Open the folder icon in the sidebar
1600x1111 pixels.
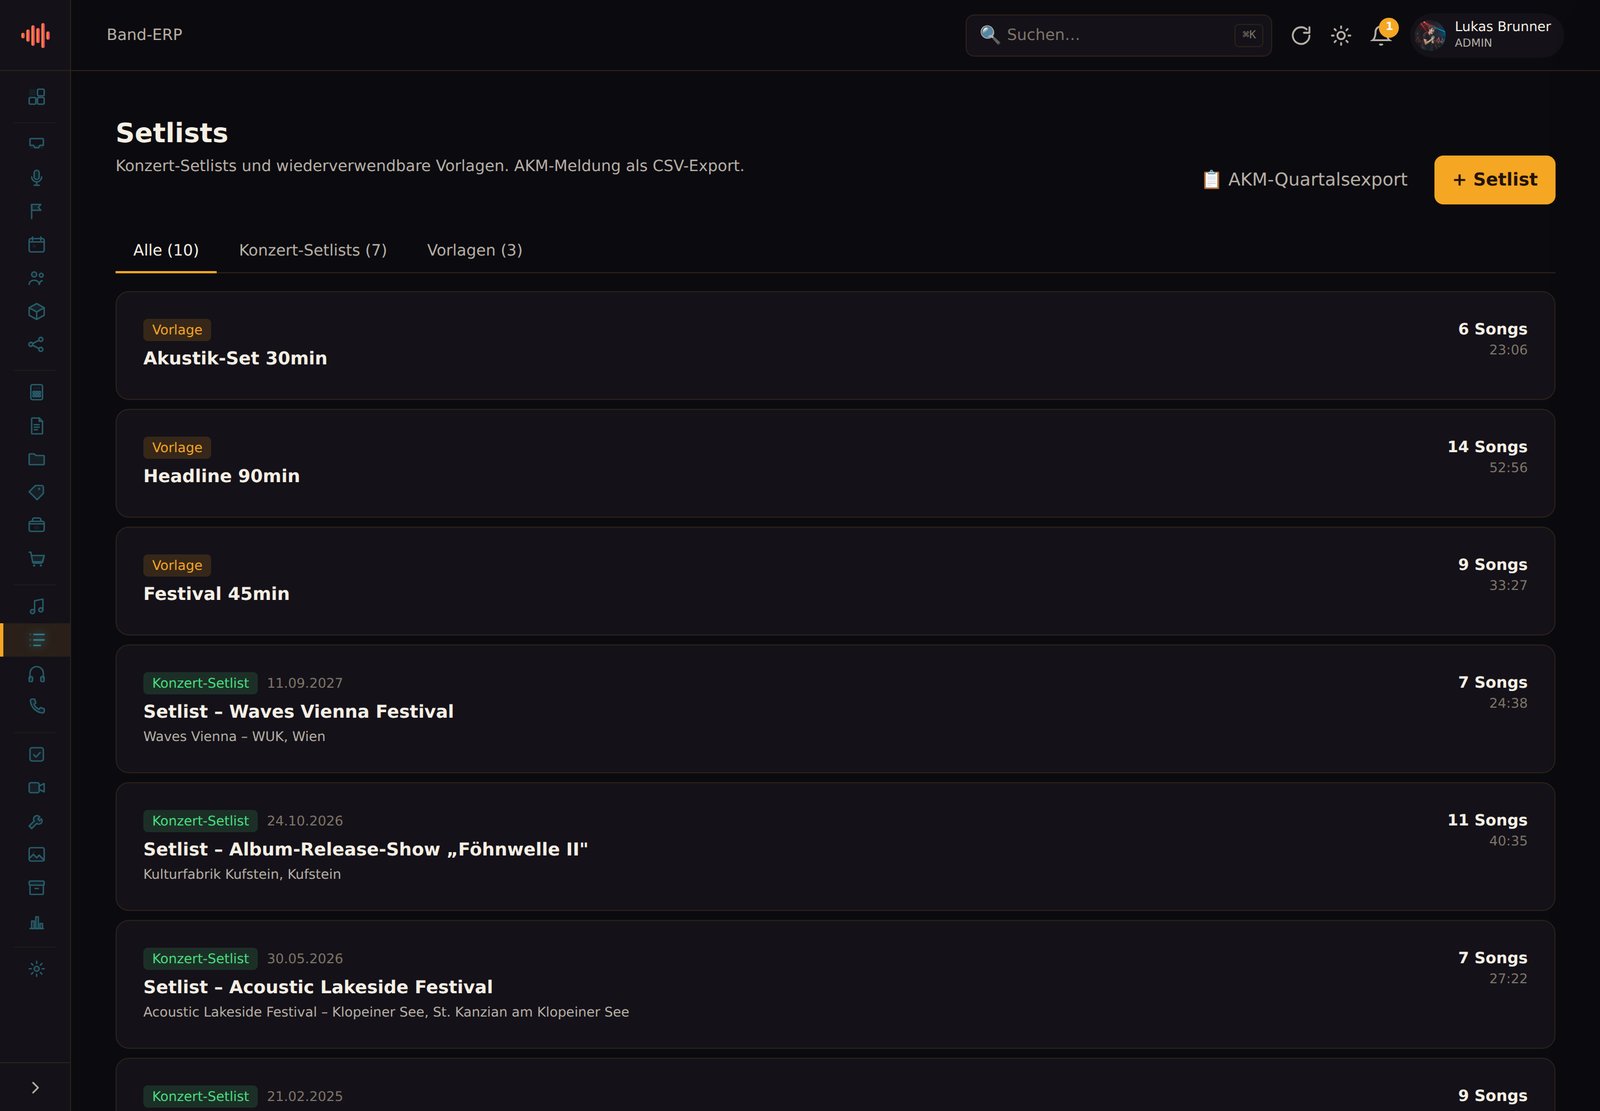36,459
